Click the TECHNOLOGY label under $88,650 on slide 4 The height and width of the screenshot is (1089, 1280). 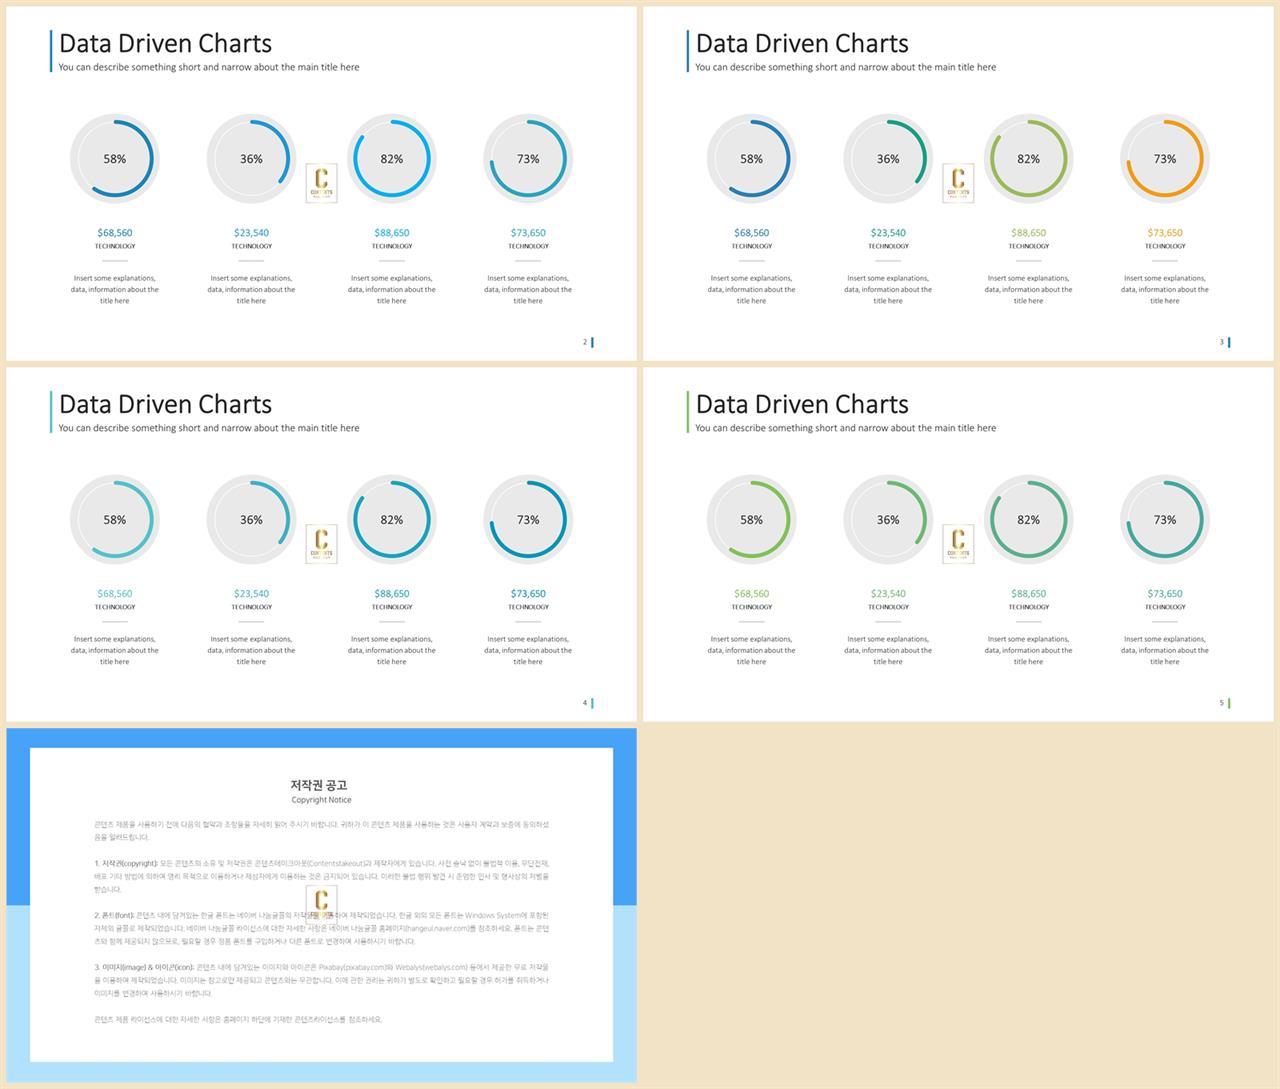392,607
